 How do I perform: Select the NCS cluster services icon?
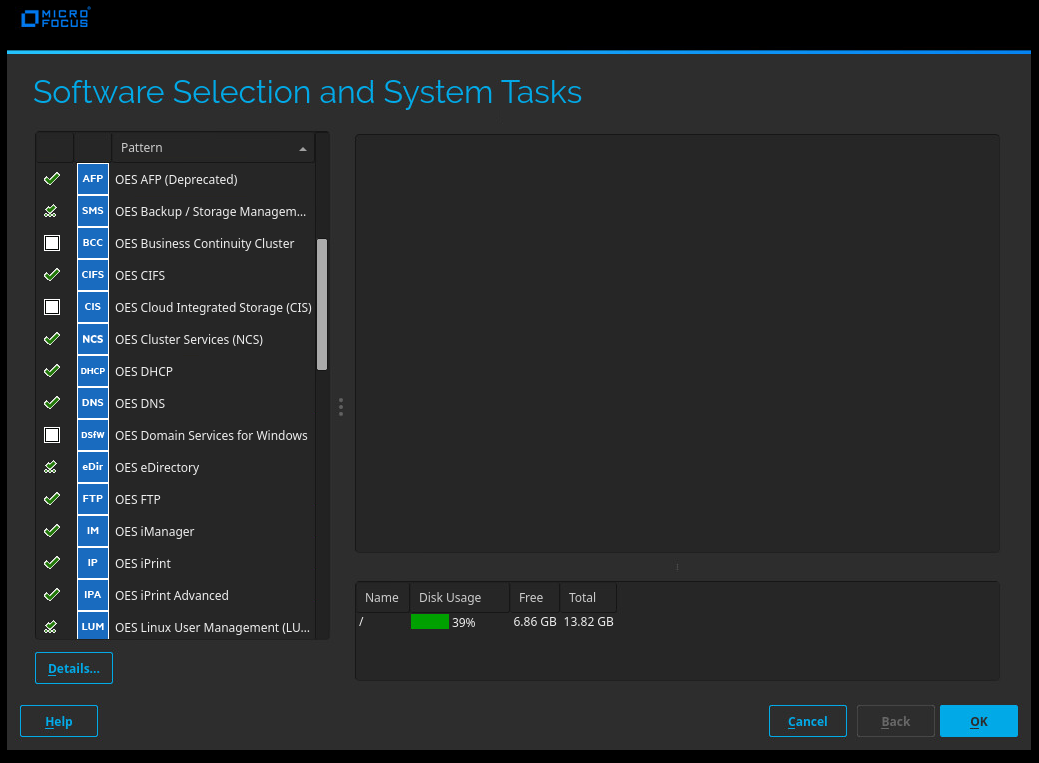point(93,340)
